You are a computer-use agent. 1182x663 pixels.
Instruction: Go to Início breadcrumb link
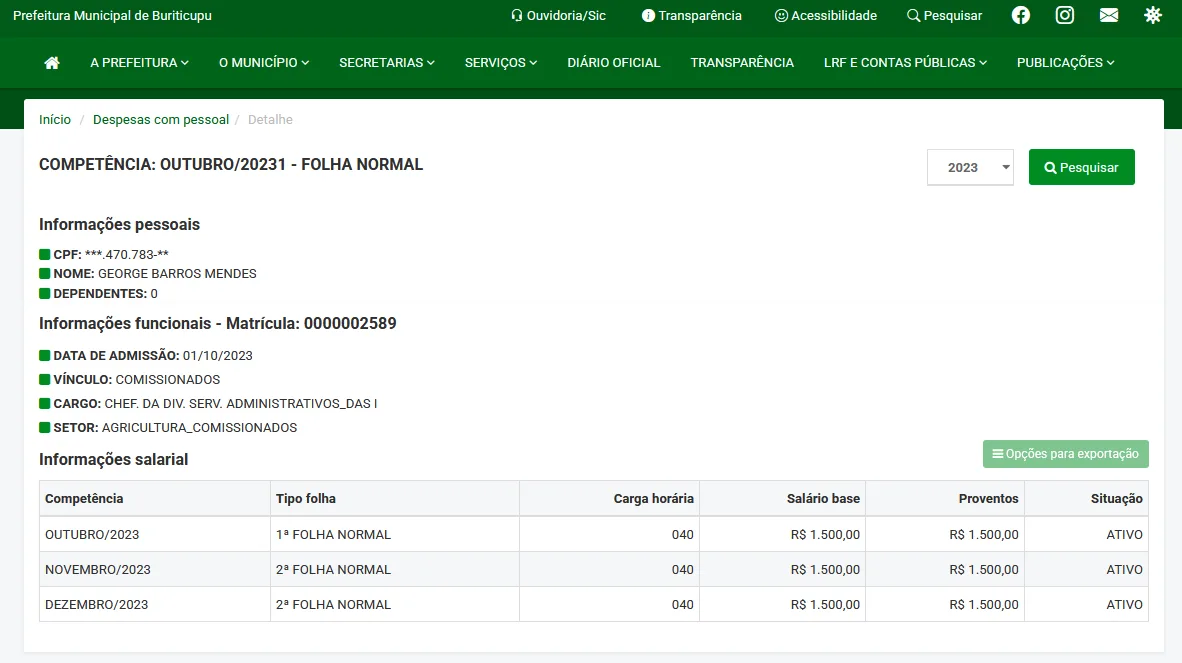pos(55,119)
